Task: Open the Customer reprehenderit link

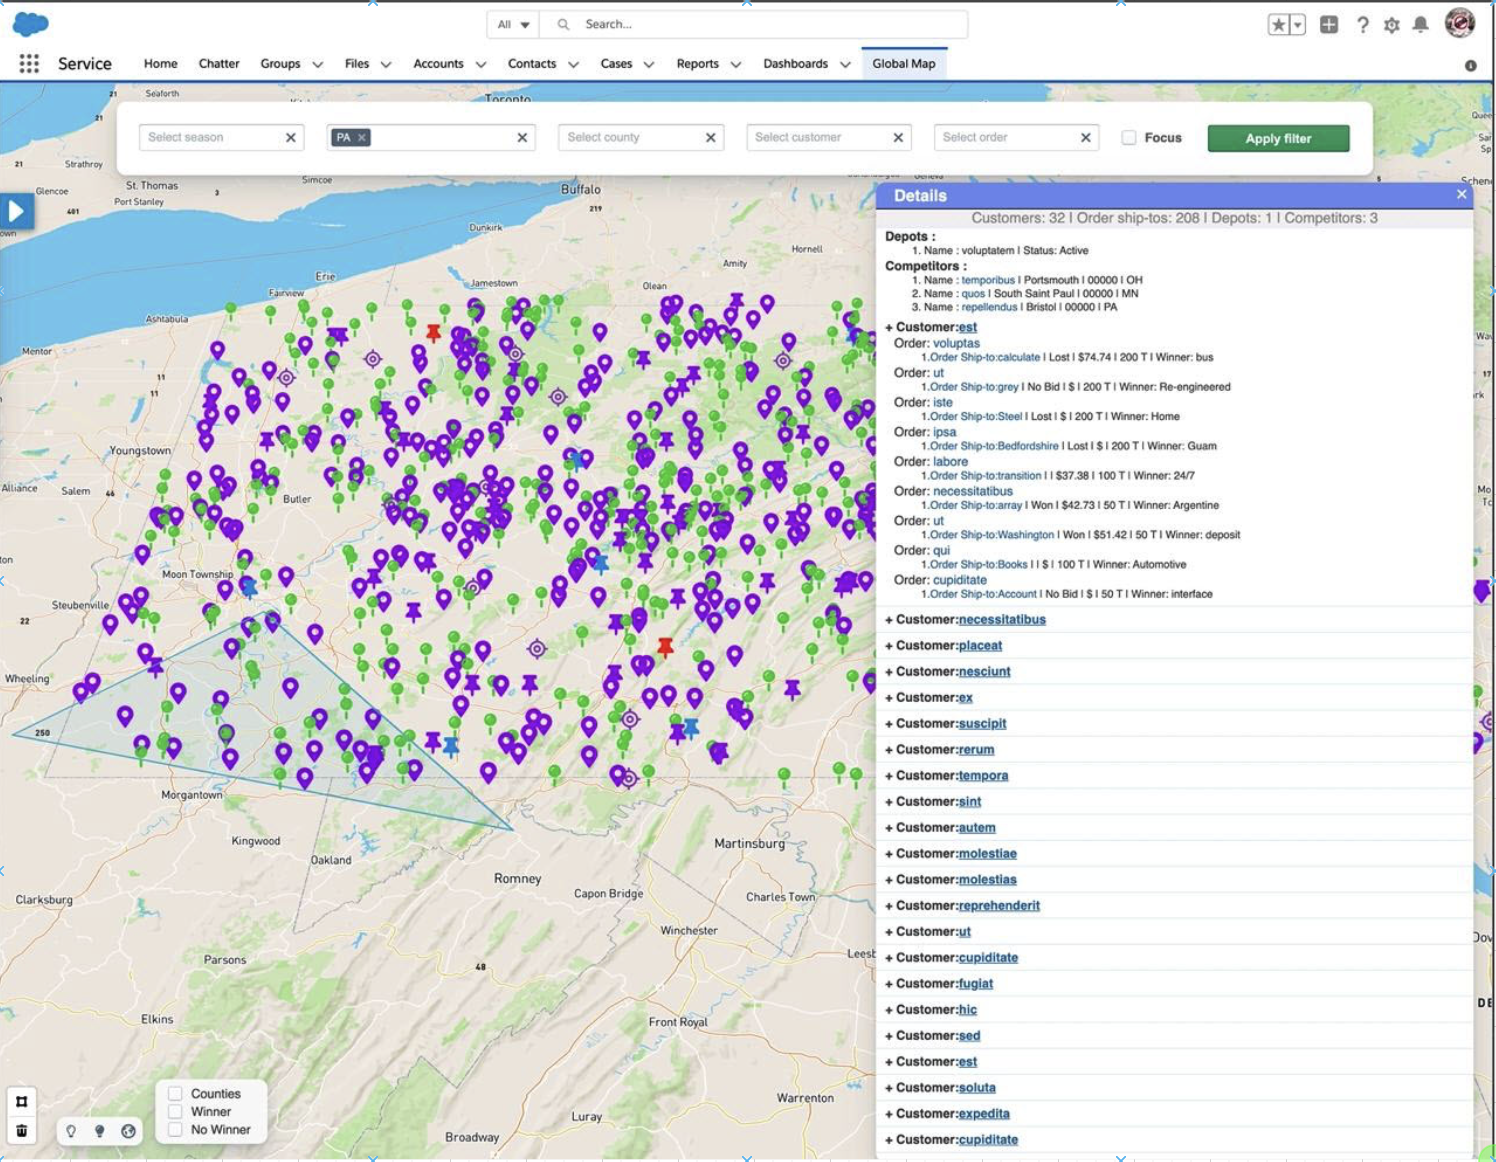Action: point(999,906)
